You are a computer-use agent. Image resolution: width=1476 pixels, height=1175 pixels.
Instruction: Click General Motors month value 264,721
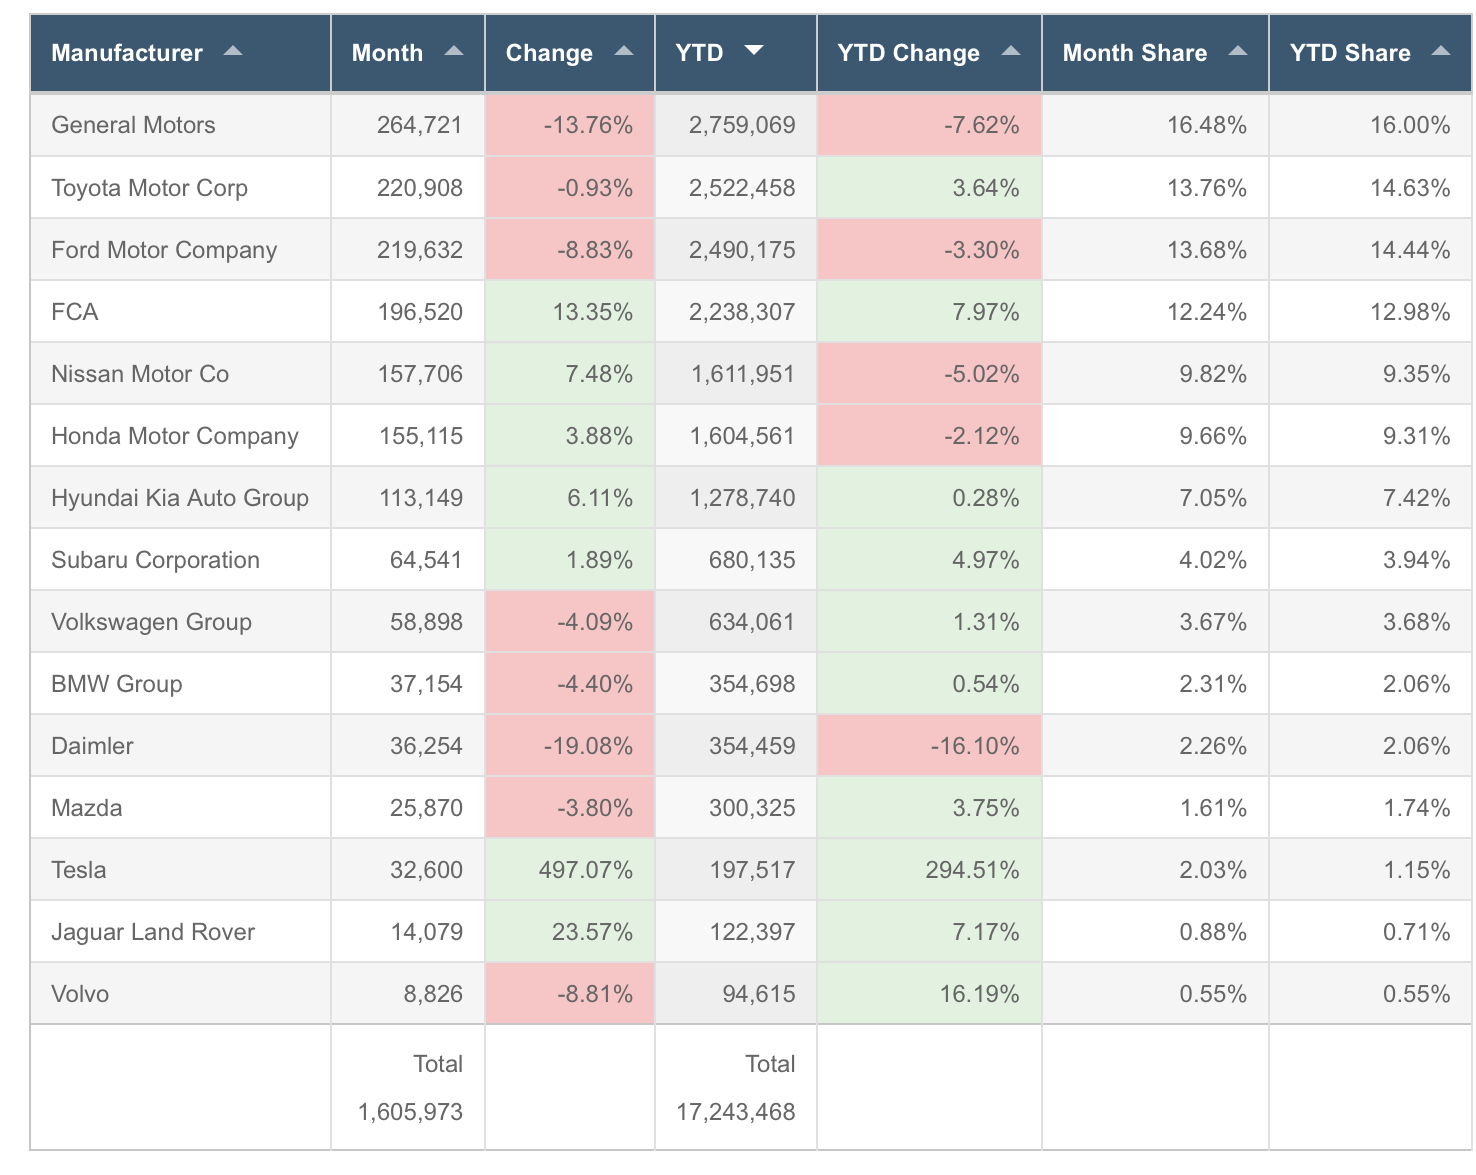tap(420, 125)
